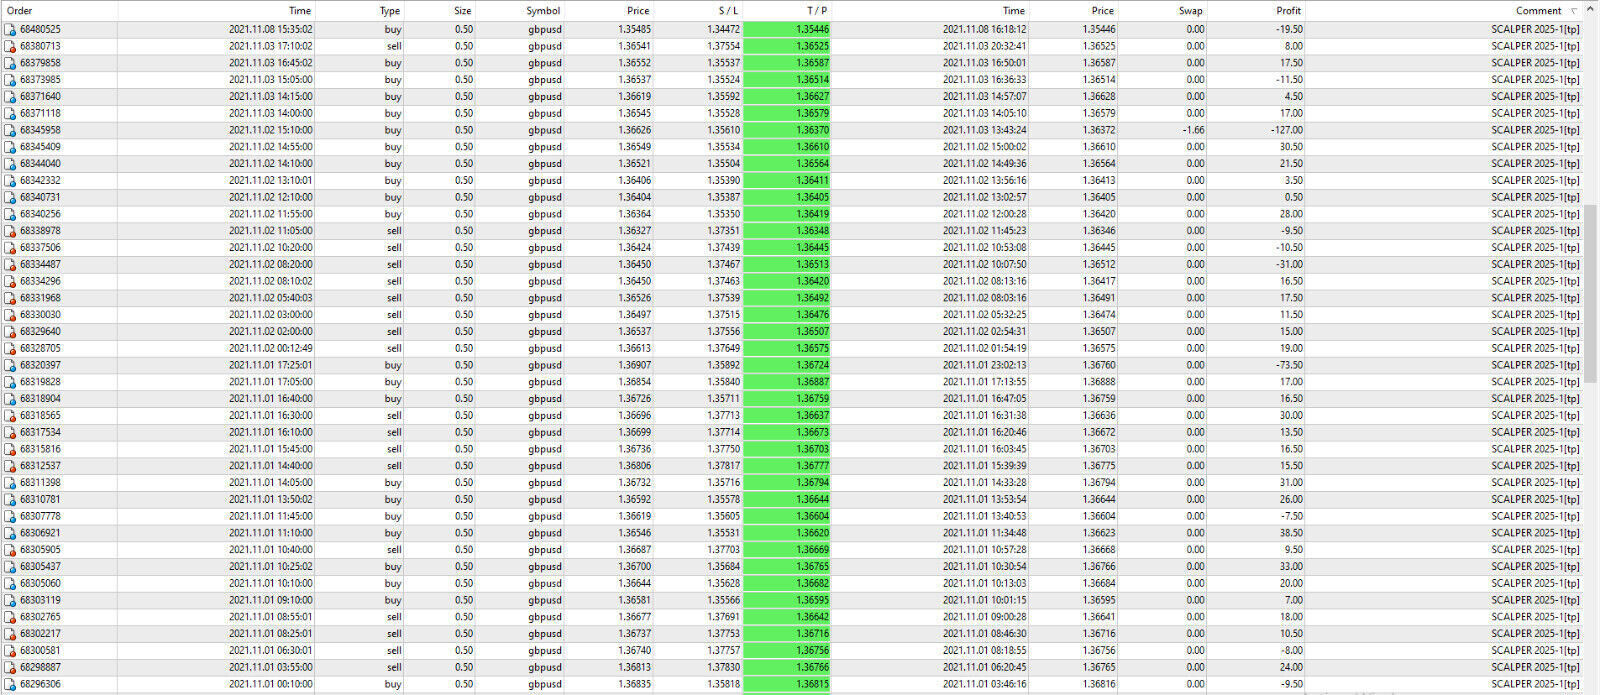
Task: Click the buy icon for order 68480525
Action: pos(10,30)
